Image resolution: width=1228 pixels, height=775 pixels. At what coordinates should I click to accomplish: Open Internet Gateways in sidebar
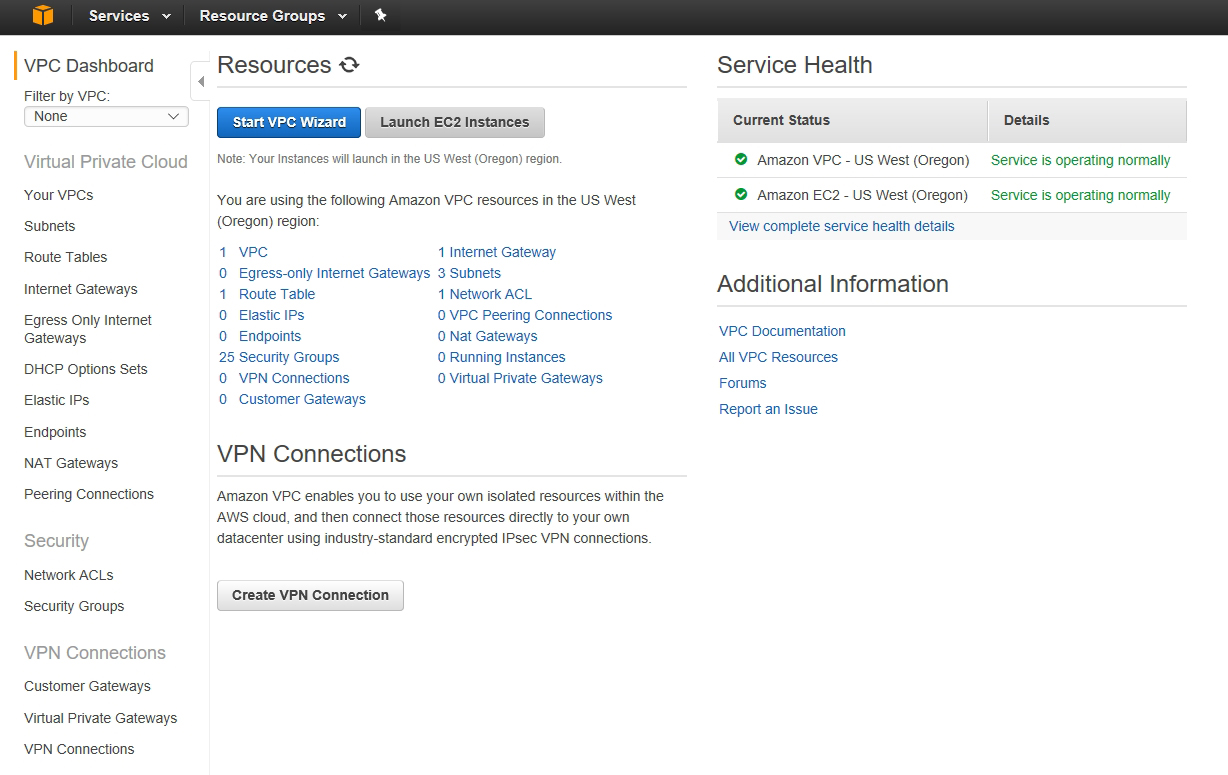[x=81, y=289]
